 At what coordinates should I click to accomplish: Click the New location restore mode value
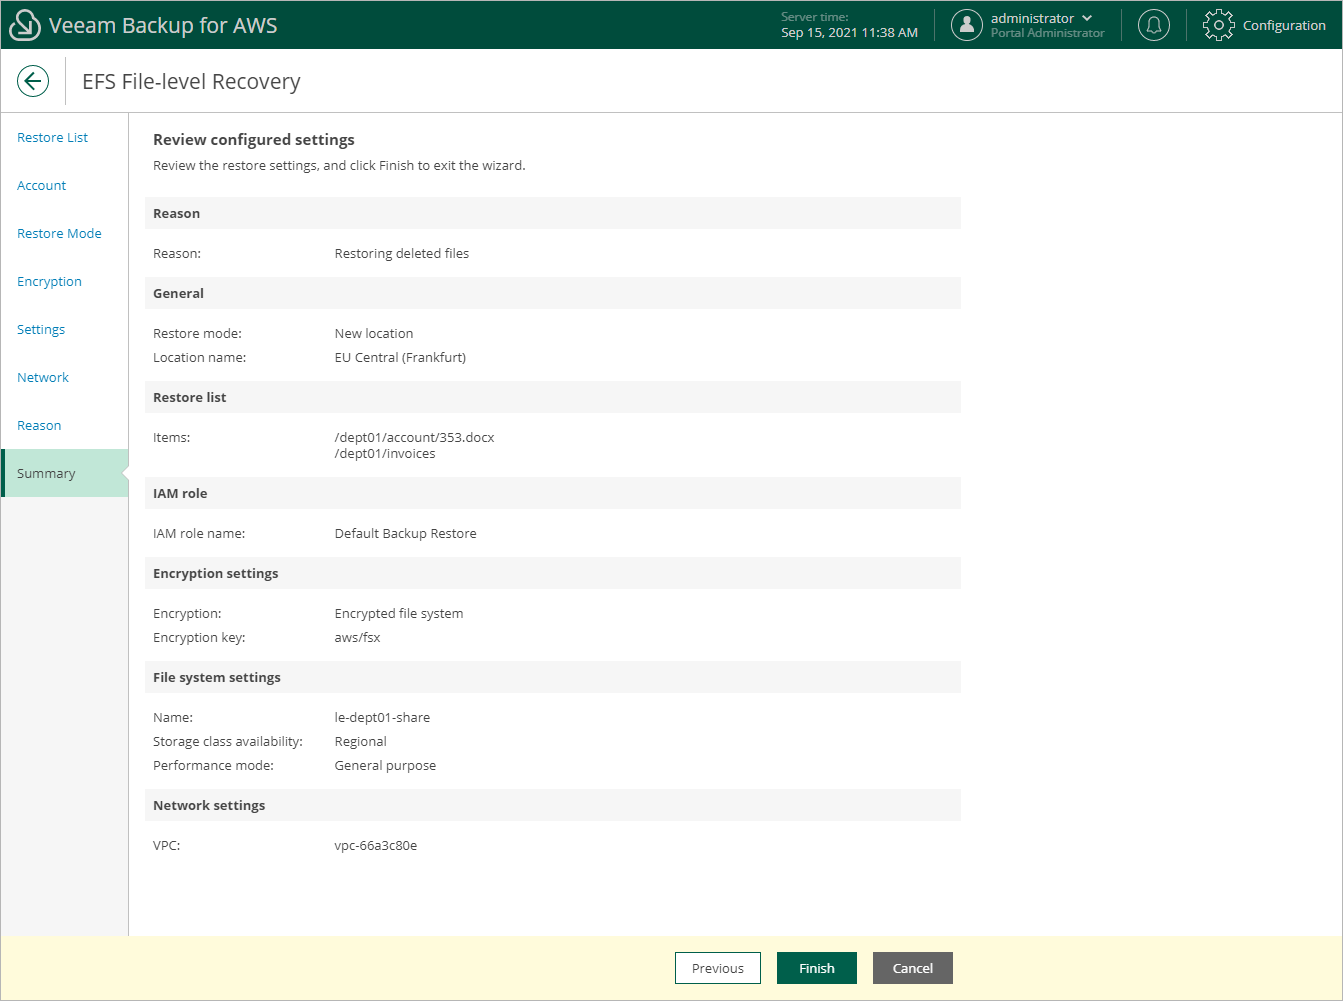(x=374, y=333)
